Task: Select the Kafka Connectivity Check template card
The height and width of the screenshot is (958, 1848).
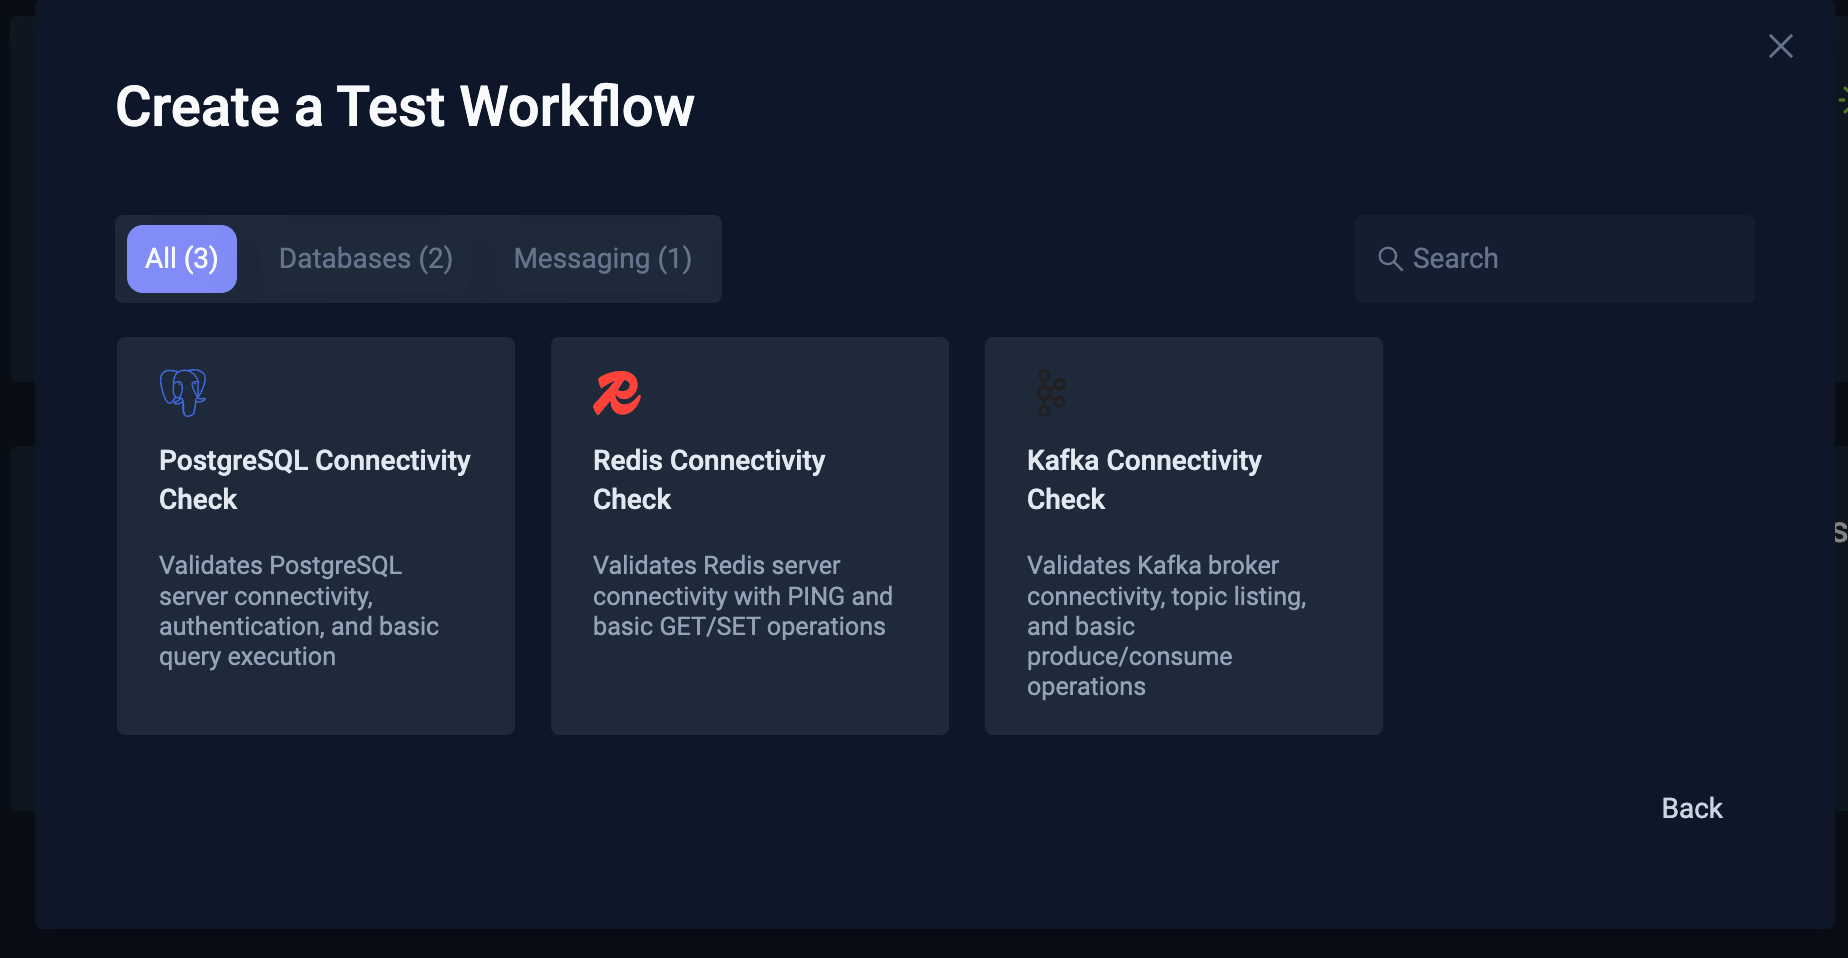Action: click(1183, 535)
